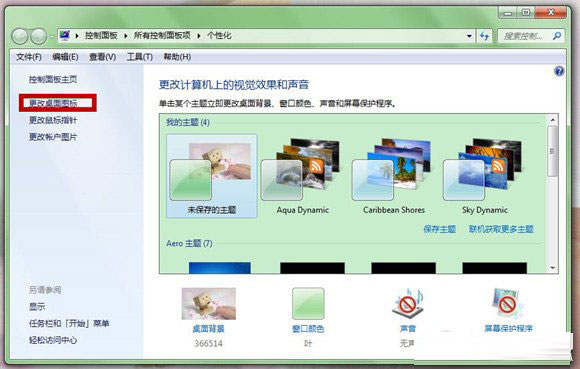Open the recent pages dropdown beside the Forward button
The height and width of the screenshot is (369, 580).
(x=52, y=36)
